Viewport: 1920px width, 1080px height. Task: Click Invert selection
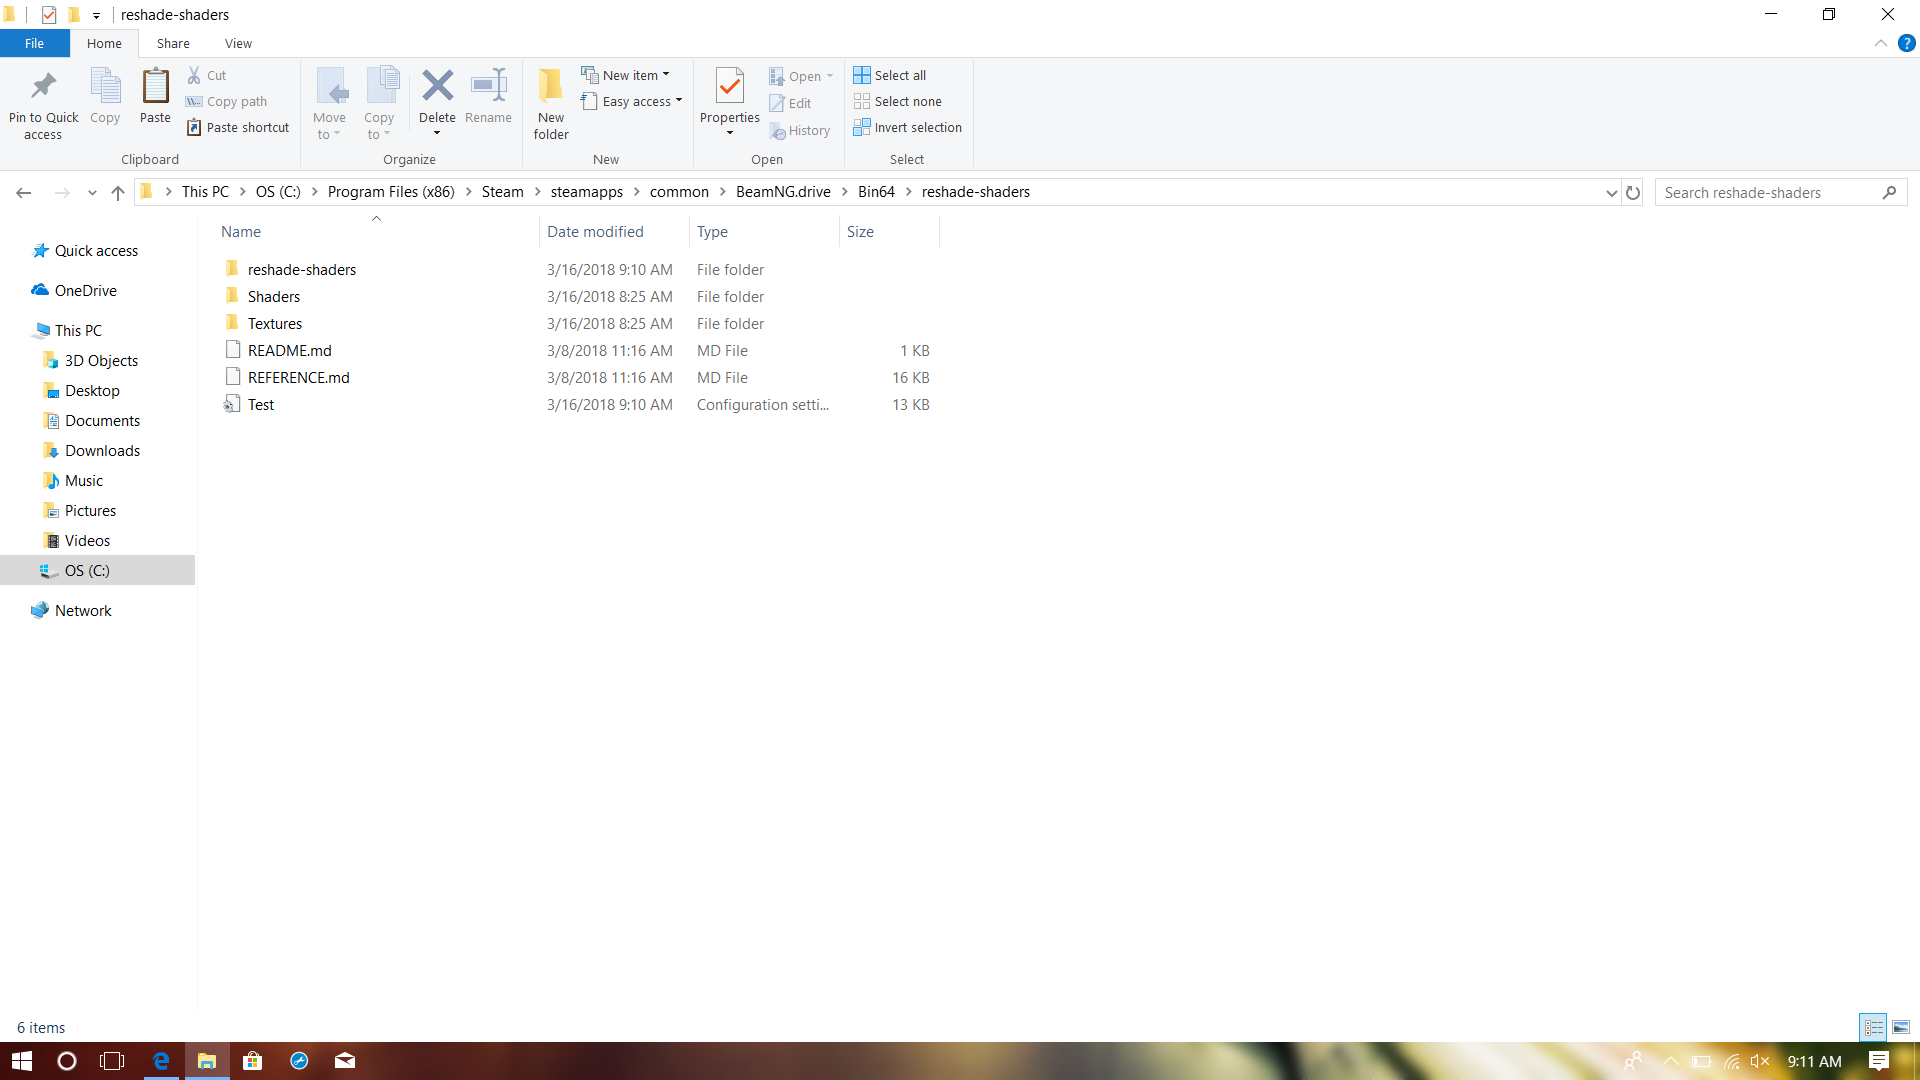click(908, 127)
